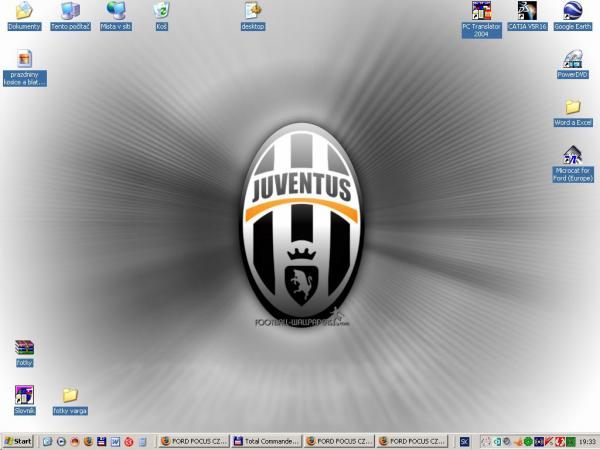
Task: Select Miesta v sieti network icon
Action: (116, 12)
